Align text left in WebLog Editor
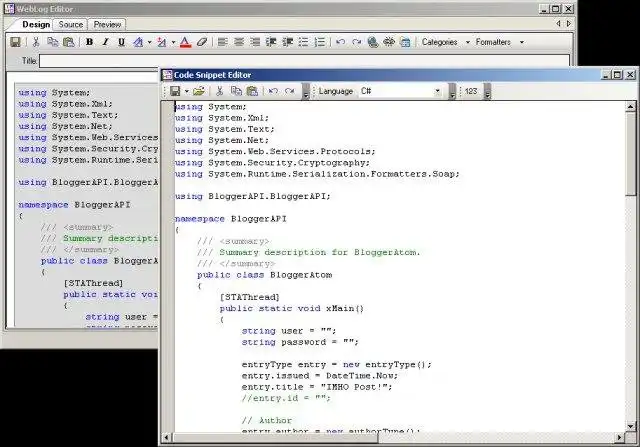The width and height of the screenshot is (640, 447). (222, 42)
